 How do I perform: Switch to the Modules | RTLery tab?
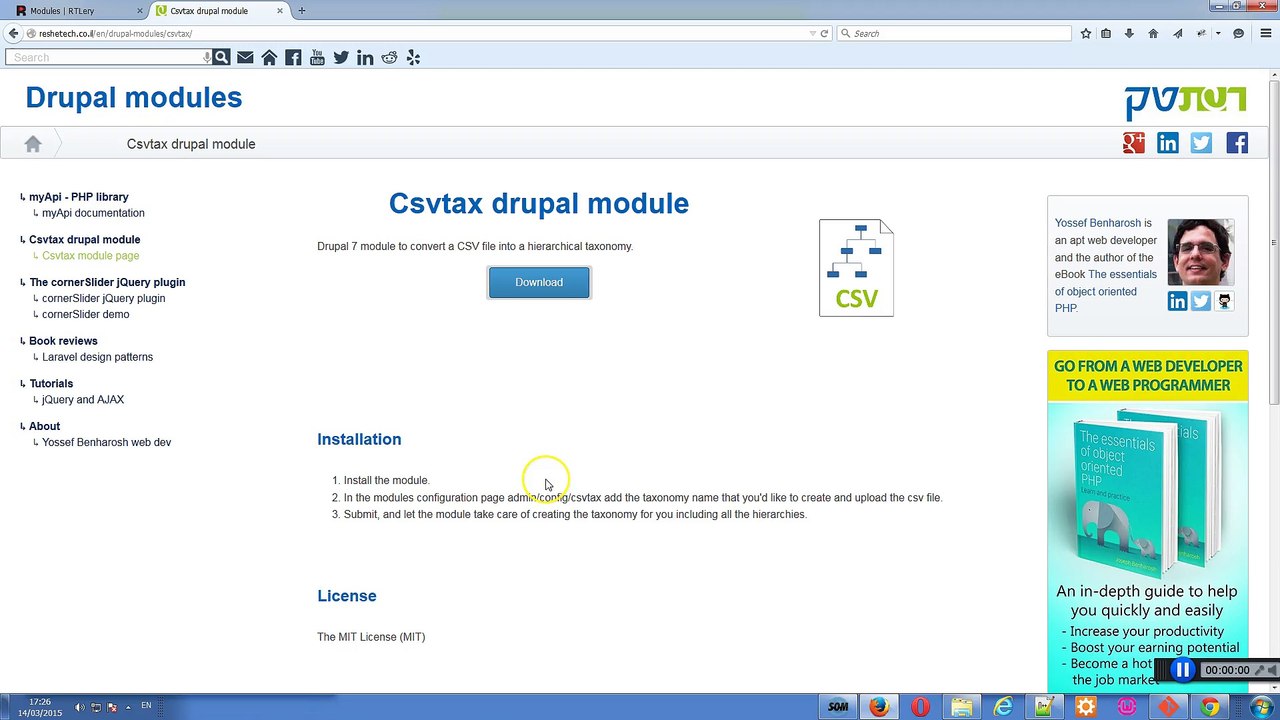point(74,11)
